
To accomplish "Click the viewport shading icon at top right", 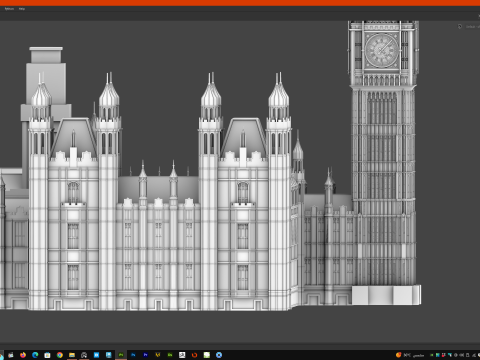I will pyautogui.click(x=460, y=26).
